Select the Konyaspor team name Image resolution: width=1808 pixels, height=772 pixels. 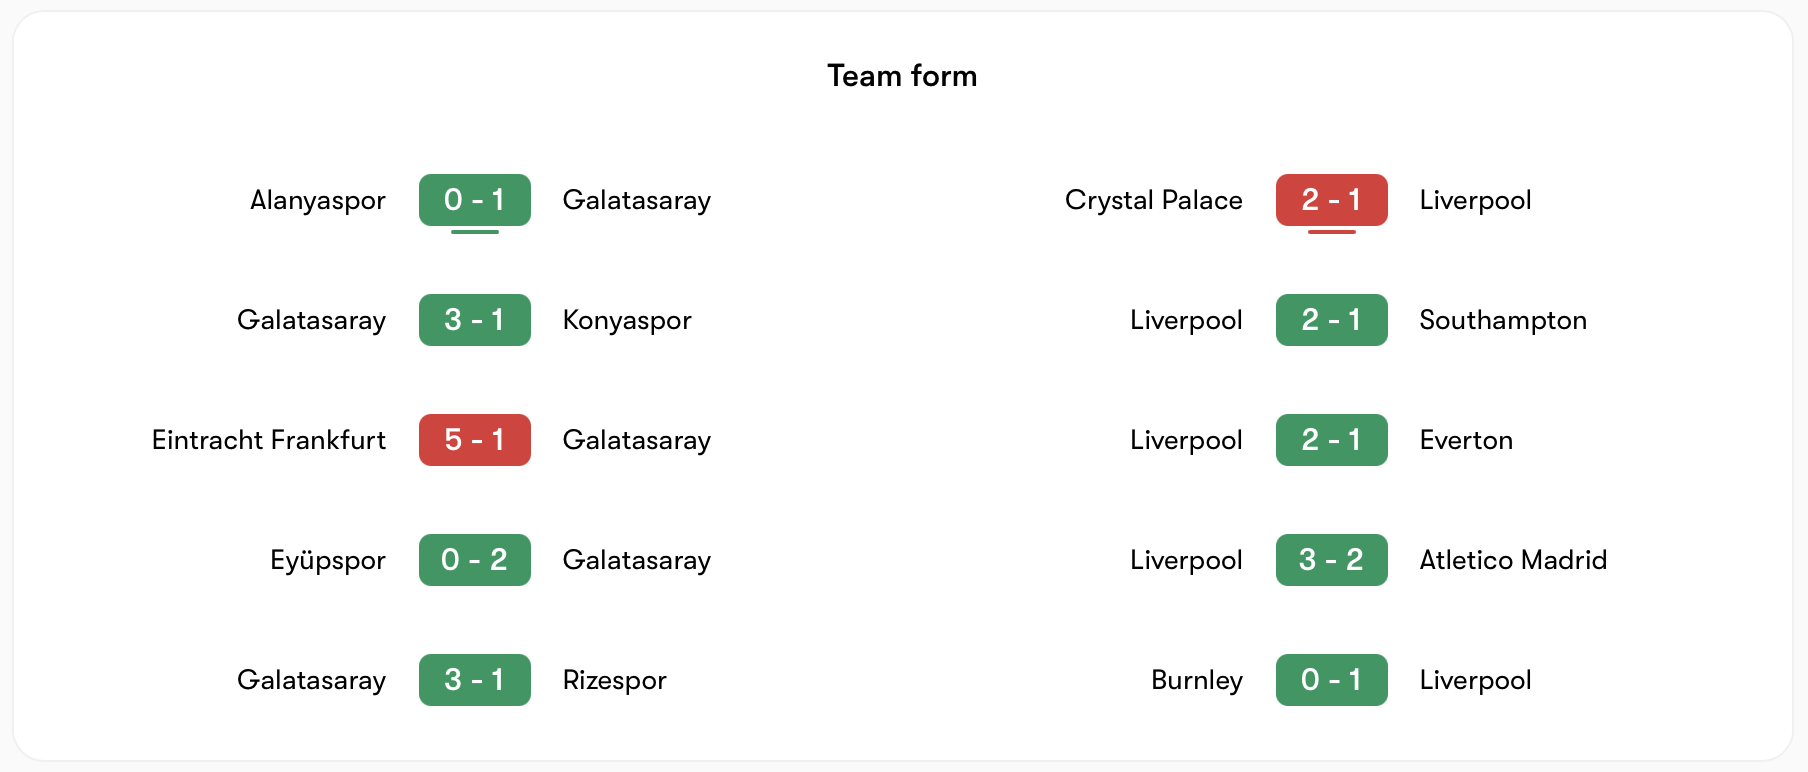tap(627, 320)
